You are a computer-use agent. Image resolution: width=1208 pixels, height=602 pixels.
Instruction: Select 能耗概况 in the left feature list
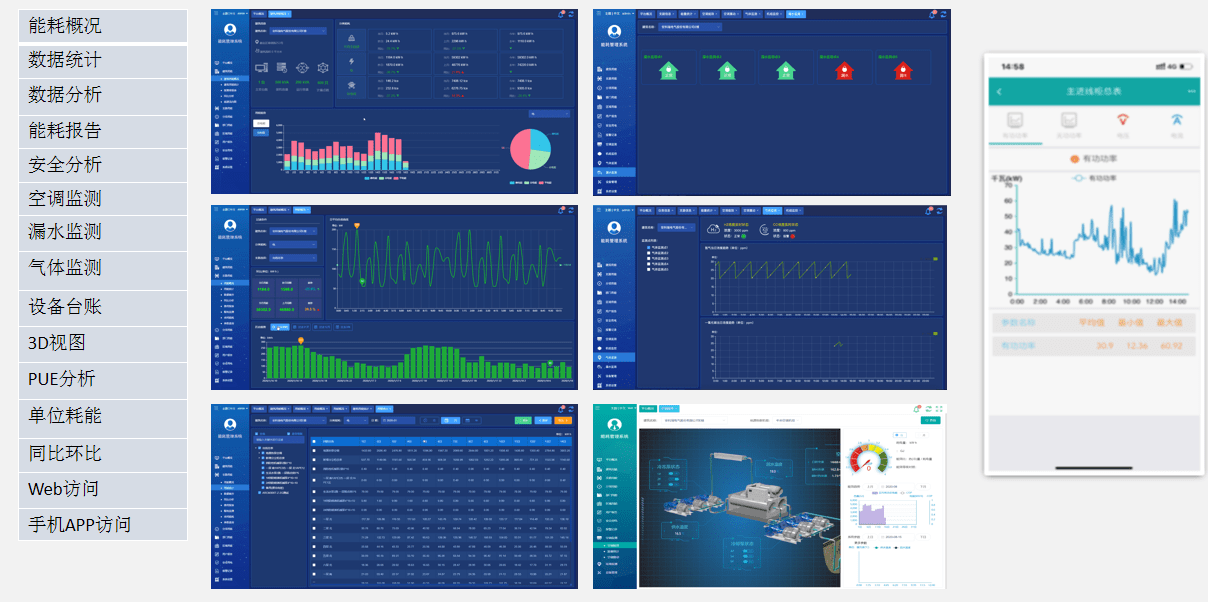(x=102, y=26)
